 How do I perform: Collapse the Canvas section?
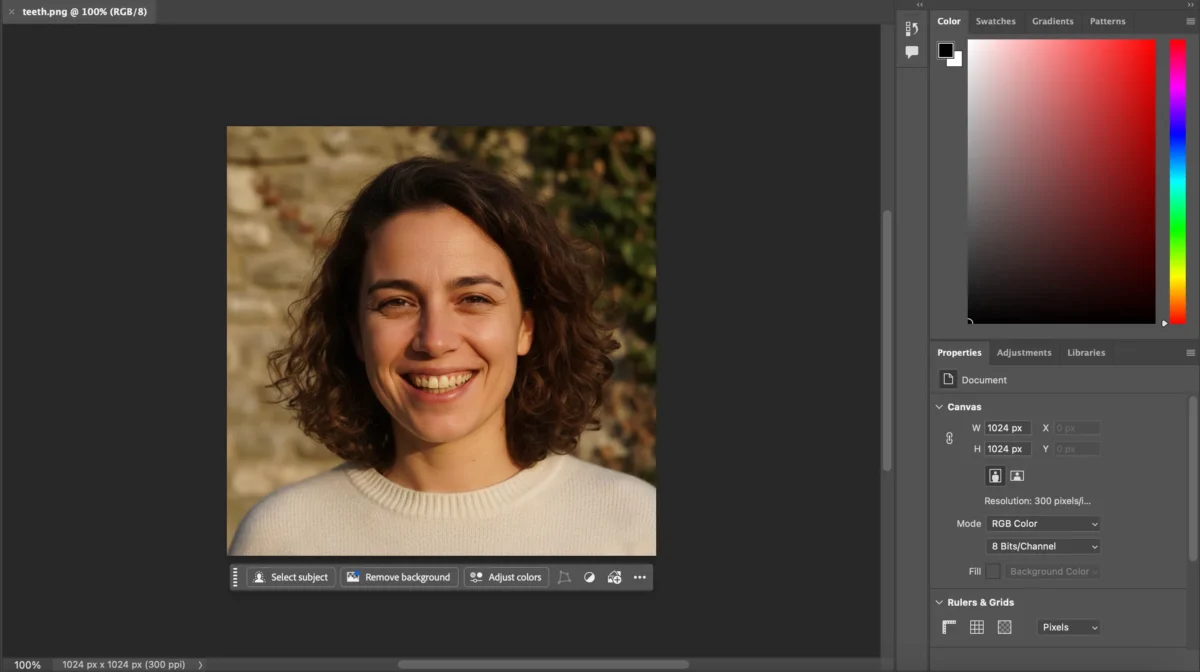(939, 407)
